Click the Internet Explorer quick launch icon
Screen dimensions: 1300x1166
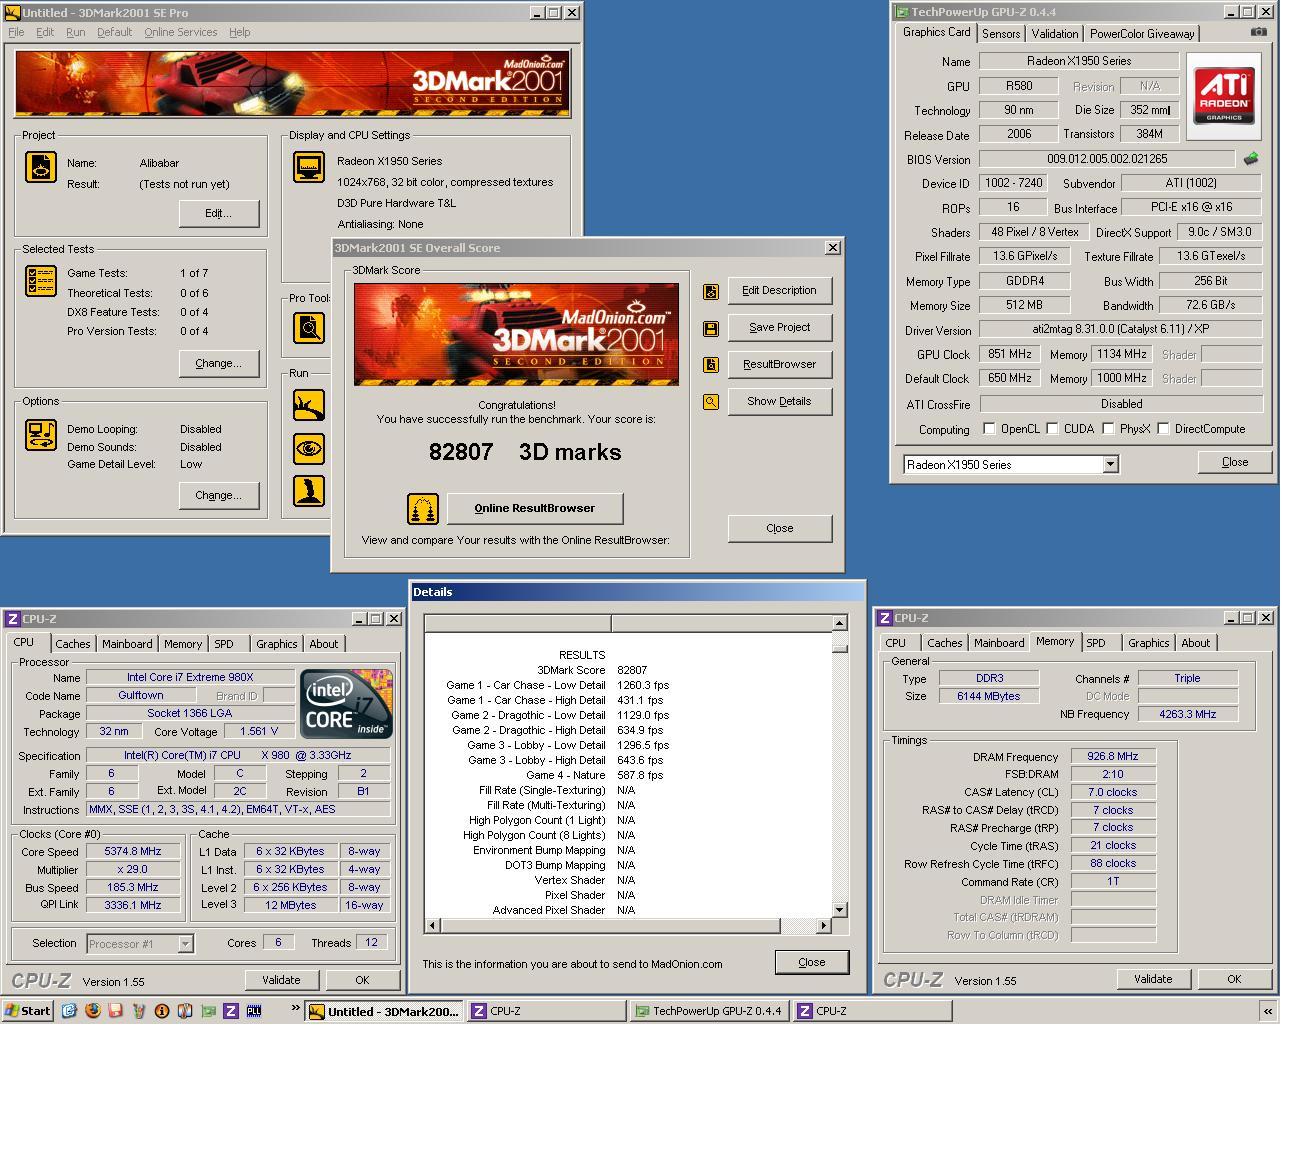(69, 1011)
